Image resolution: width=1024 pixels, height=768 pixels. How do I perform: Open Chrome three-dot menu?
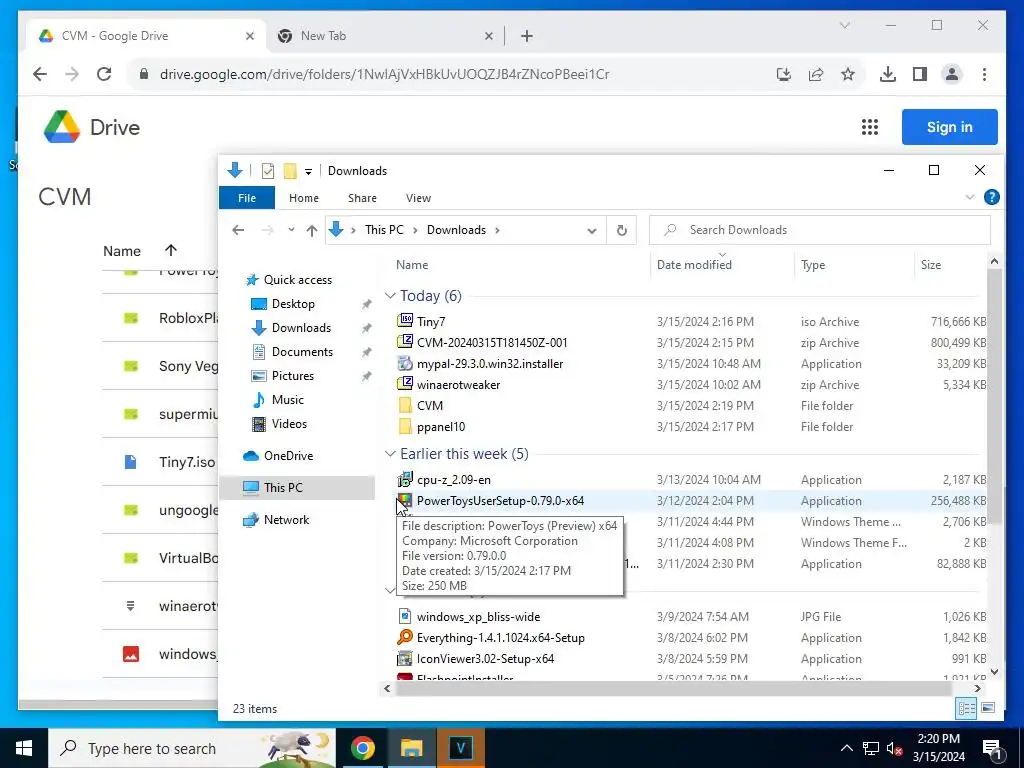984,74
